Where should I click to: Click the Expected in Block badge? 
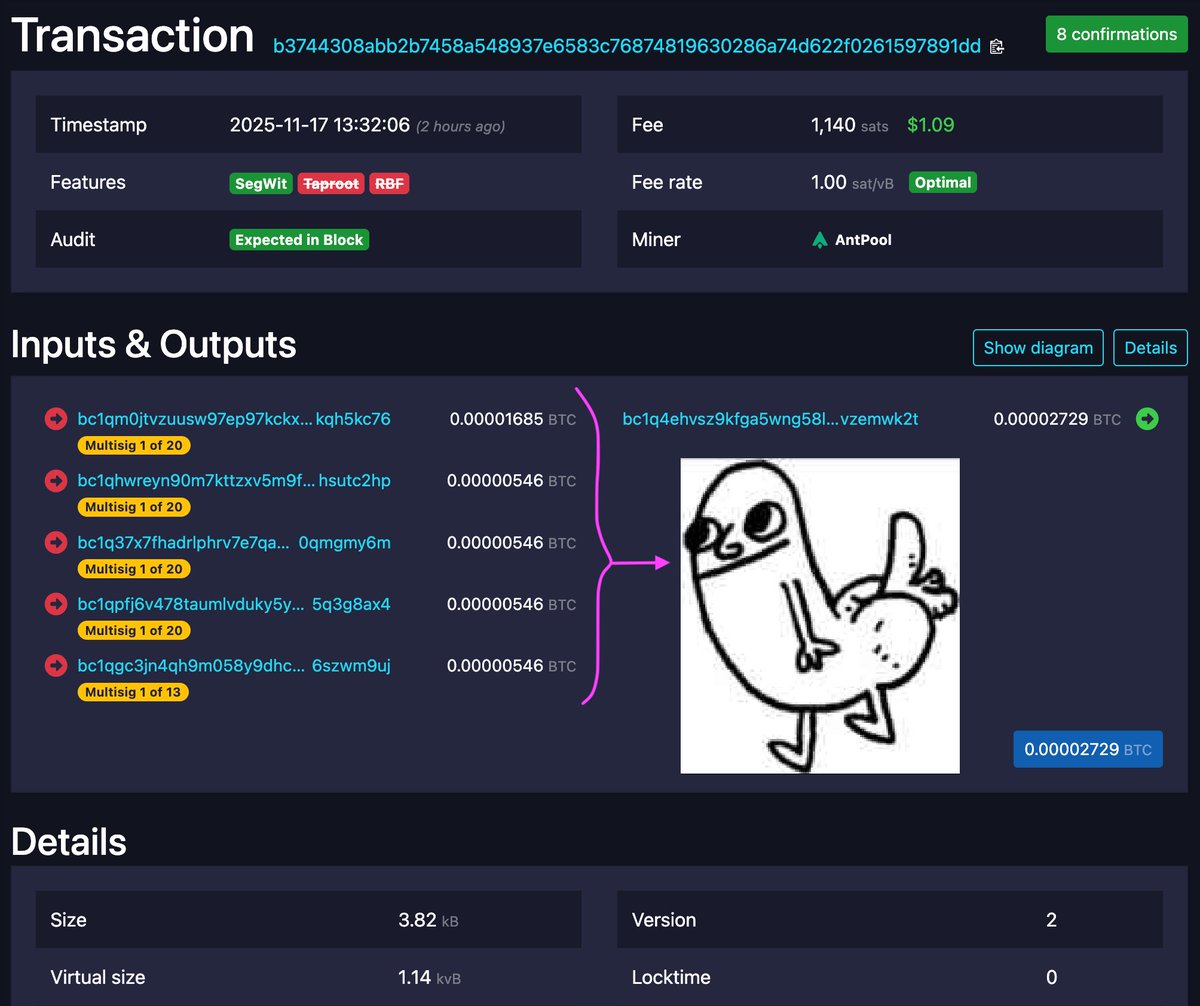point(299,240)
